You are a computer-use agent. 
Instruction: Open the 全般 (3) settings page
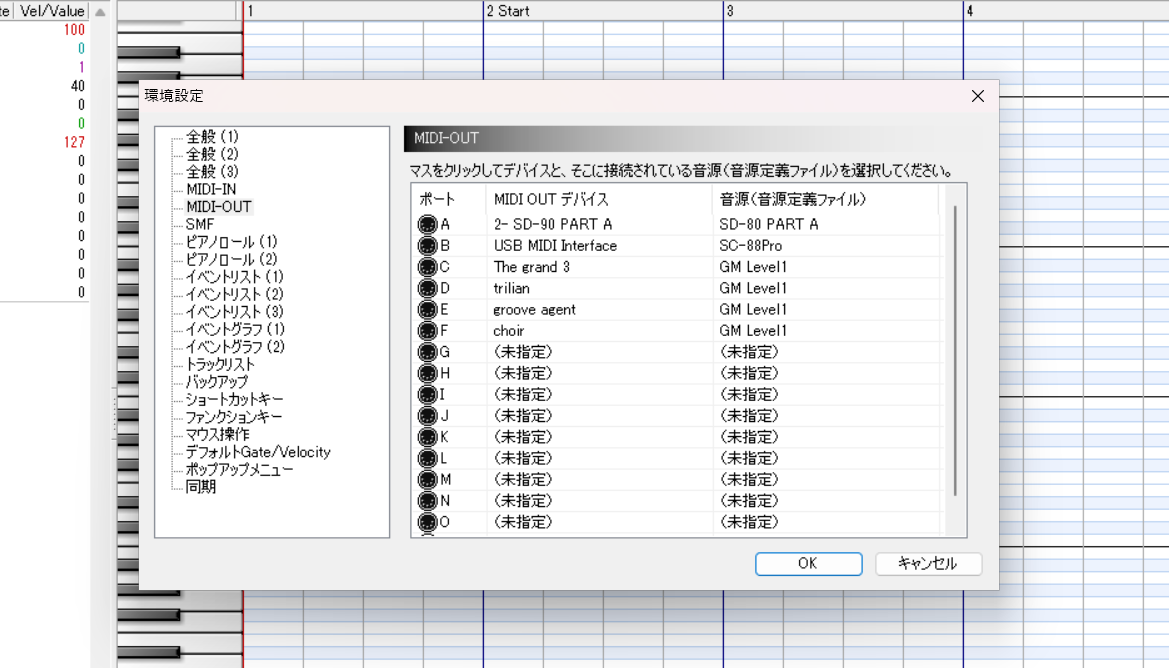(x=212, y=171)
